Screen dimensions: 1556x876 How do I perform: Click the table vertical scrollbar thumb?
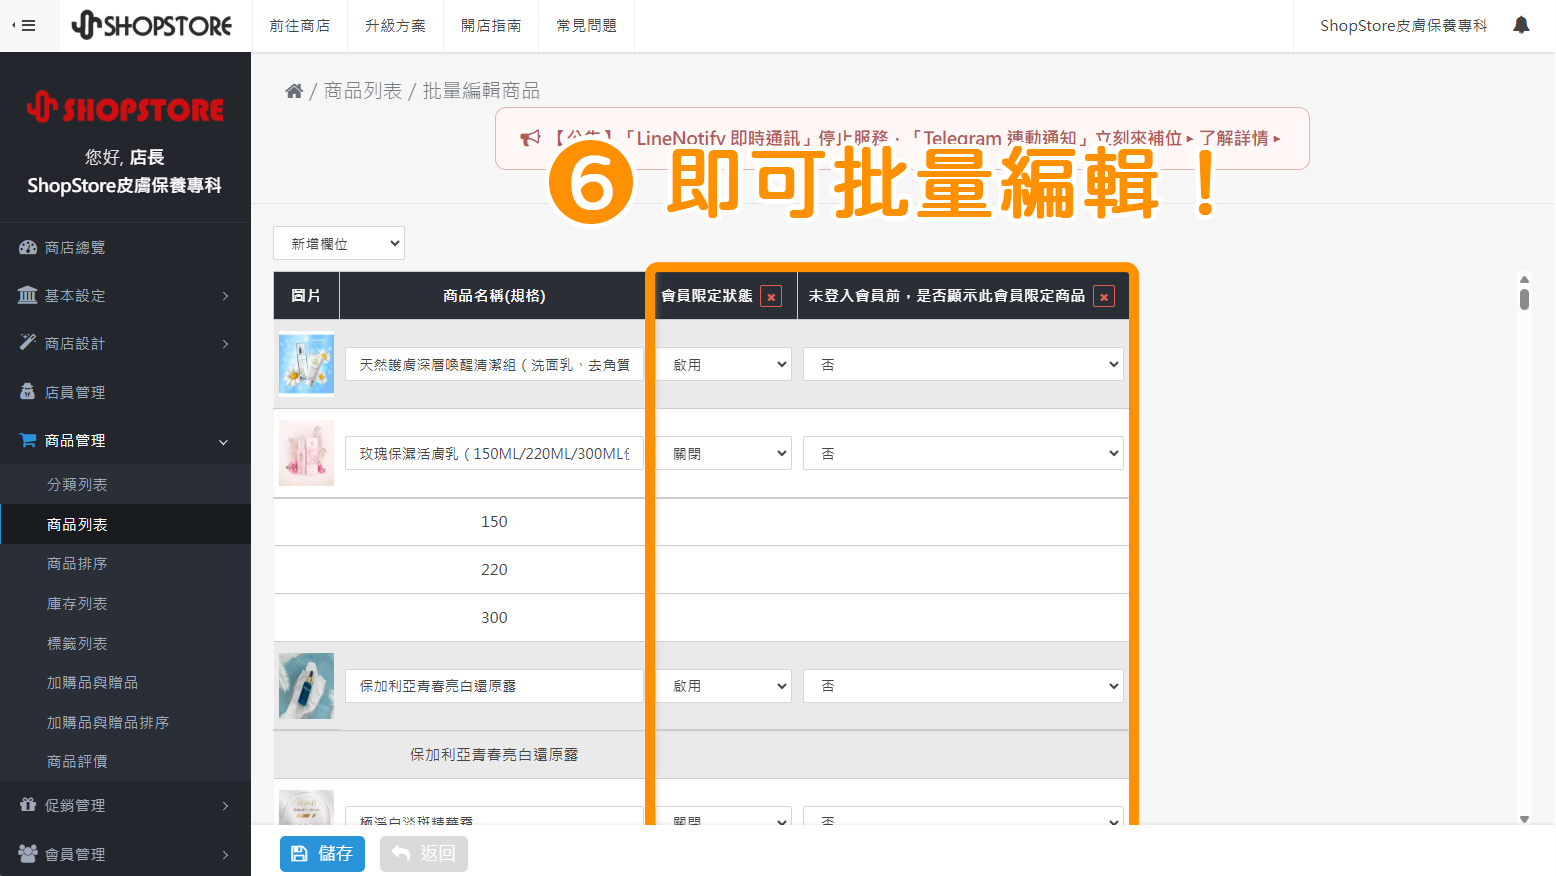(1524, 299)
